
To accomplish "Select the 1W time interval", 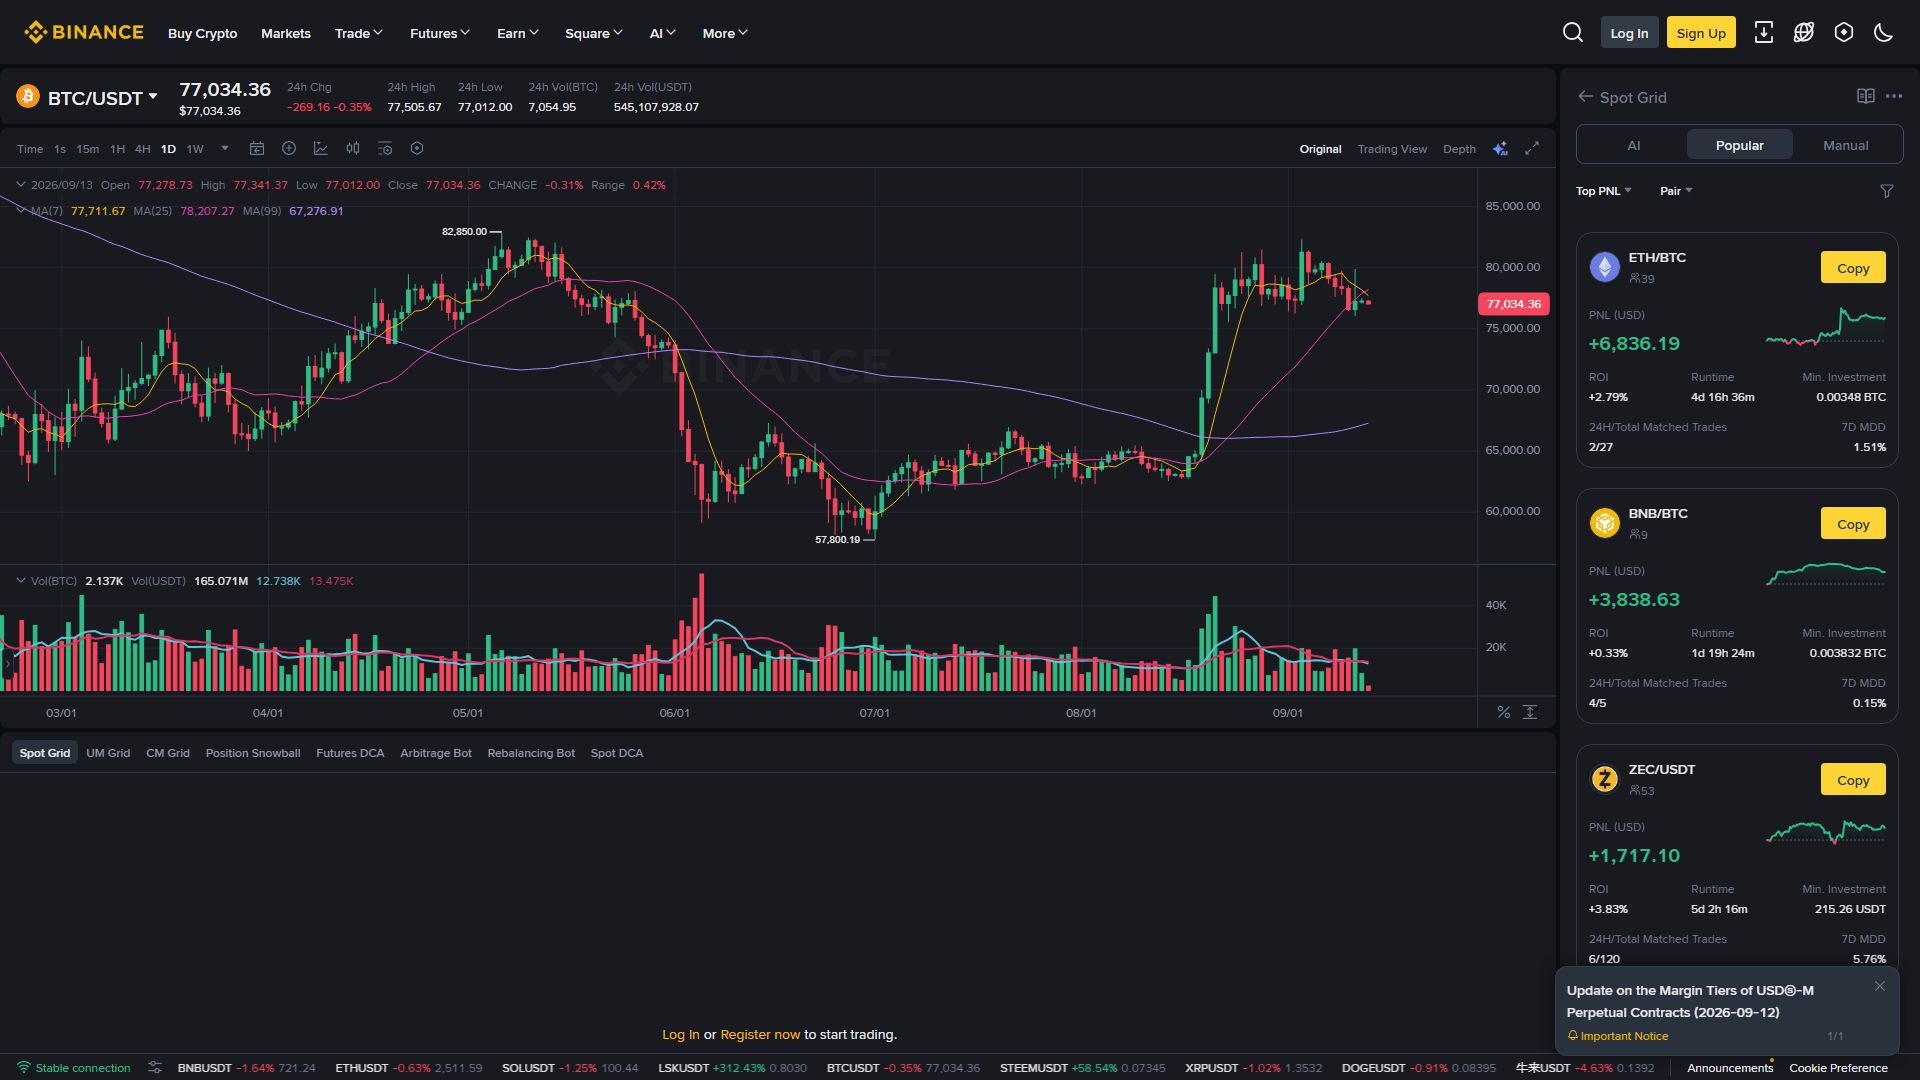I will point(195,149).
